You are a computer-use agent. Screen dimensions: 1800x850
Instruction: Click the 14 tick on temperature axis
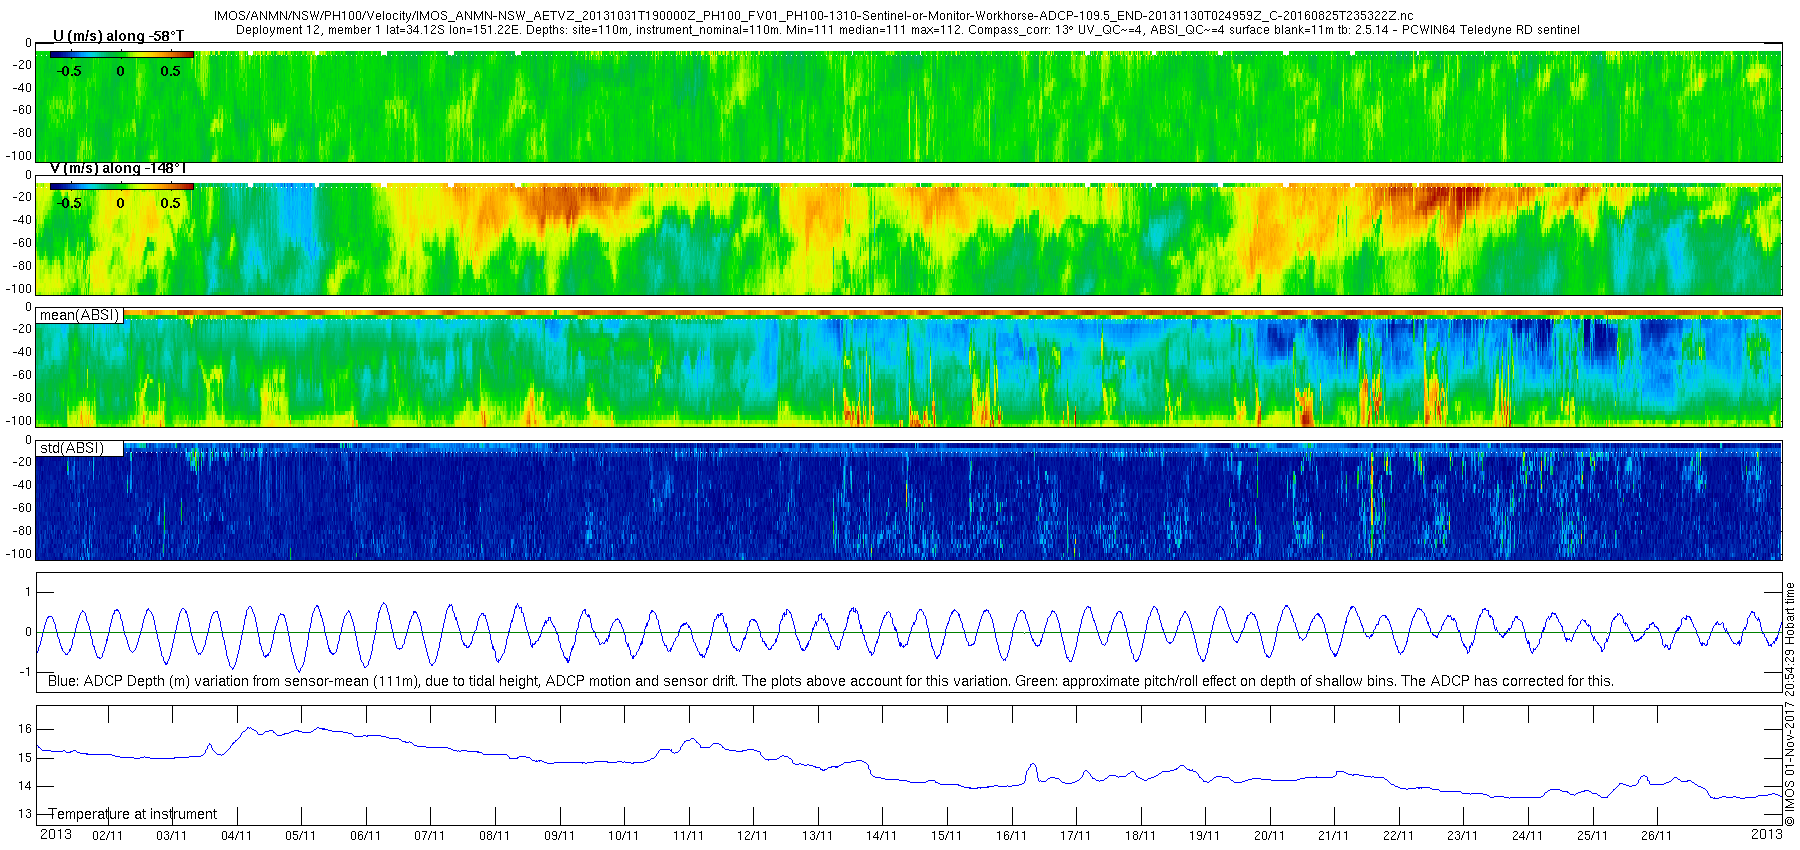25,786
